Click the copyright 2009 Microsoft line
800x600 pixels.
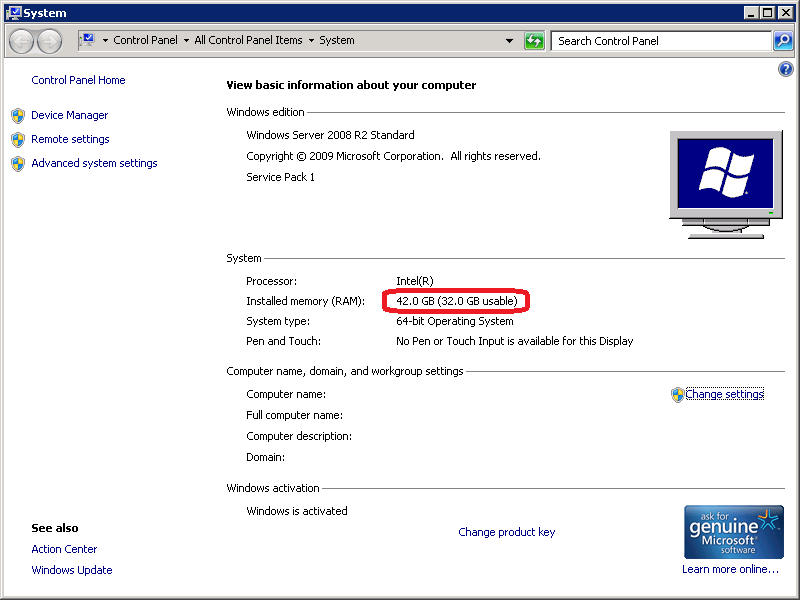coord(393,156)
